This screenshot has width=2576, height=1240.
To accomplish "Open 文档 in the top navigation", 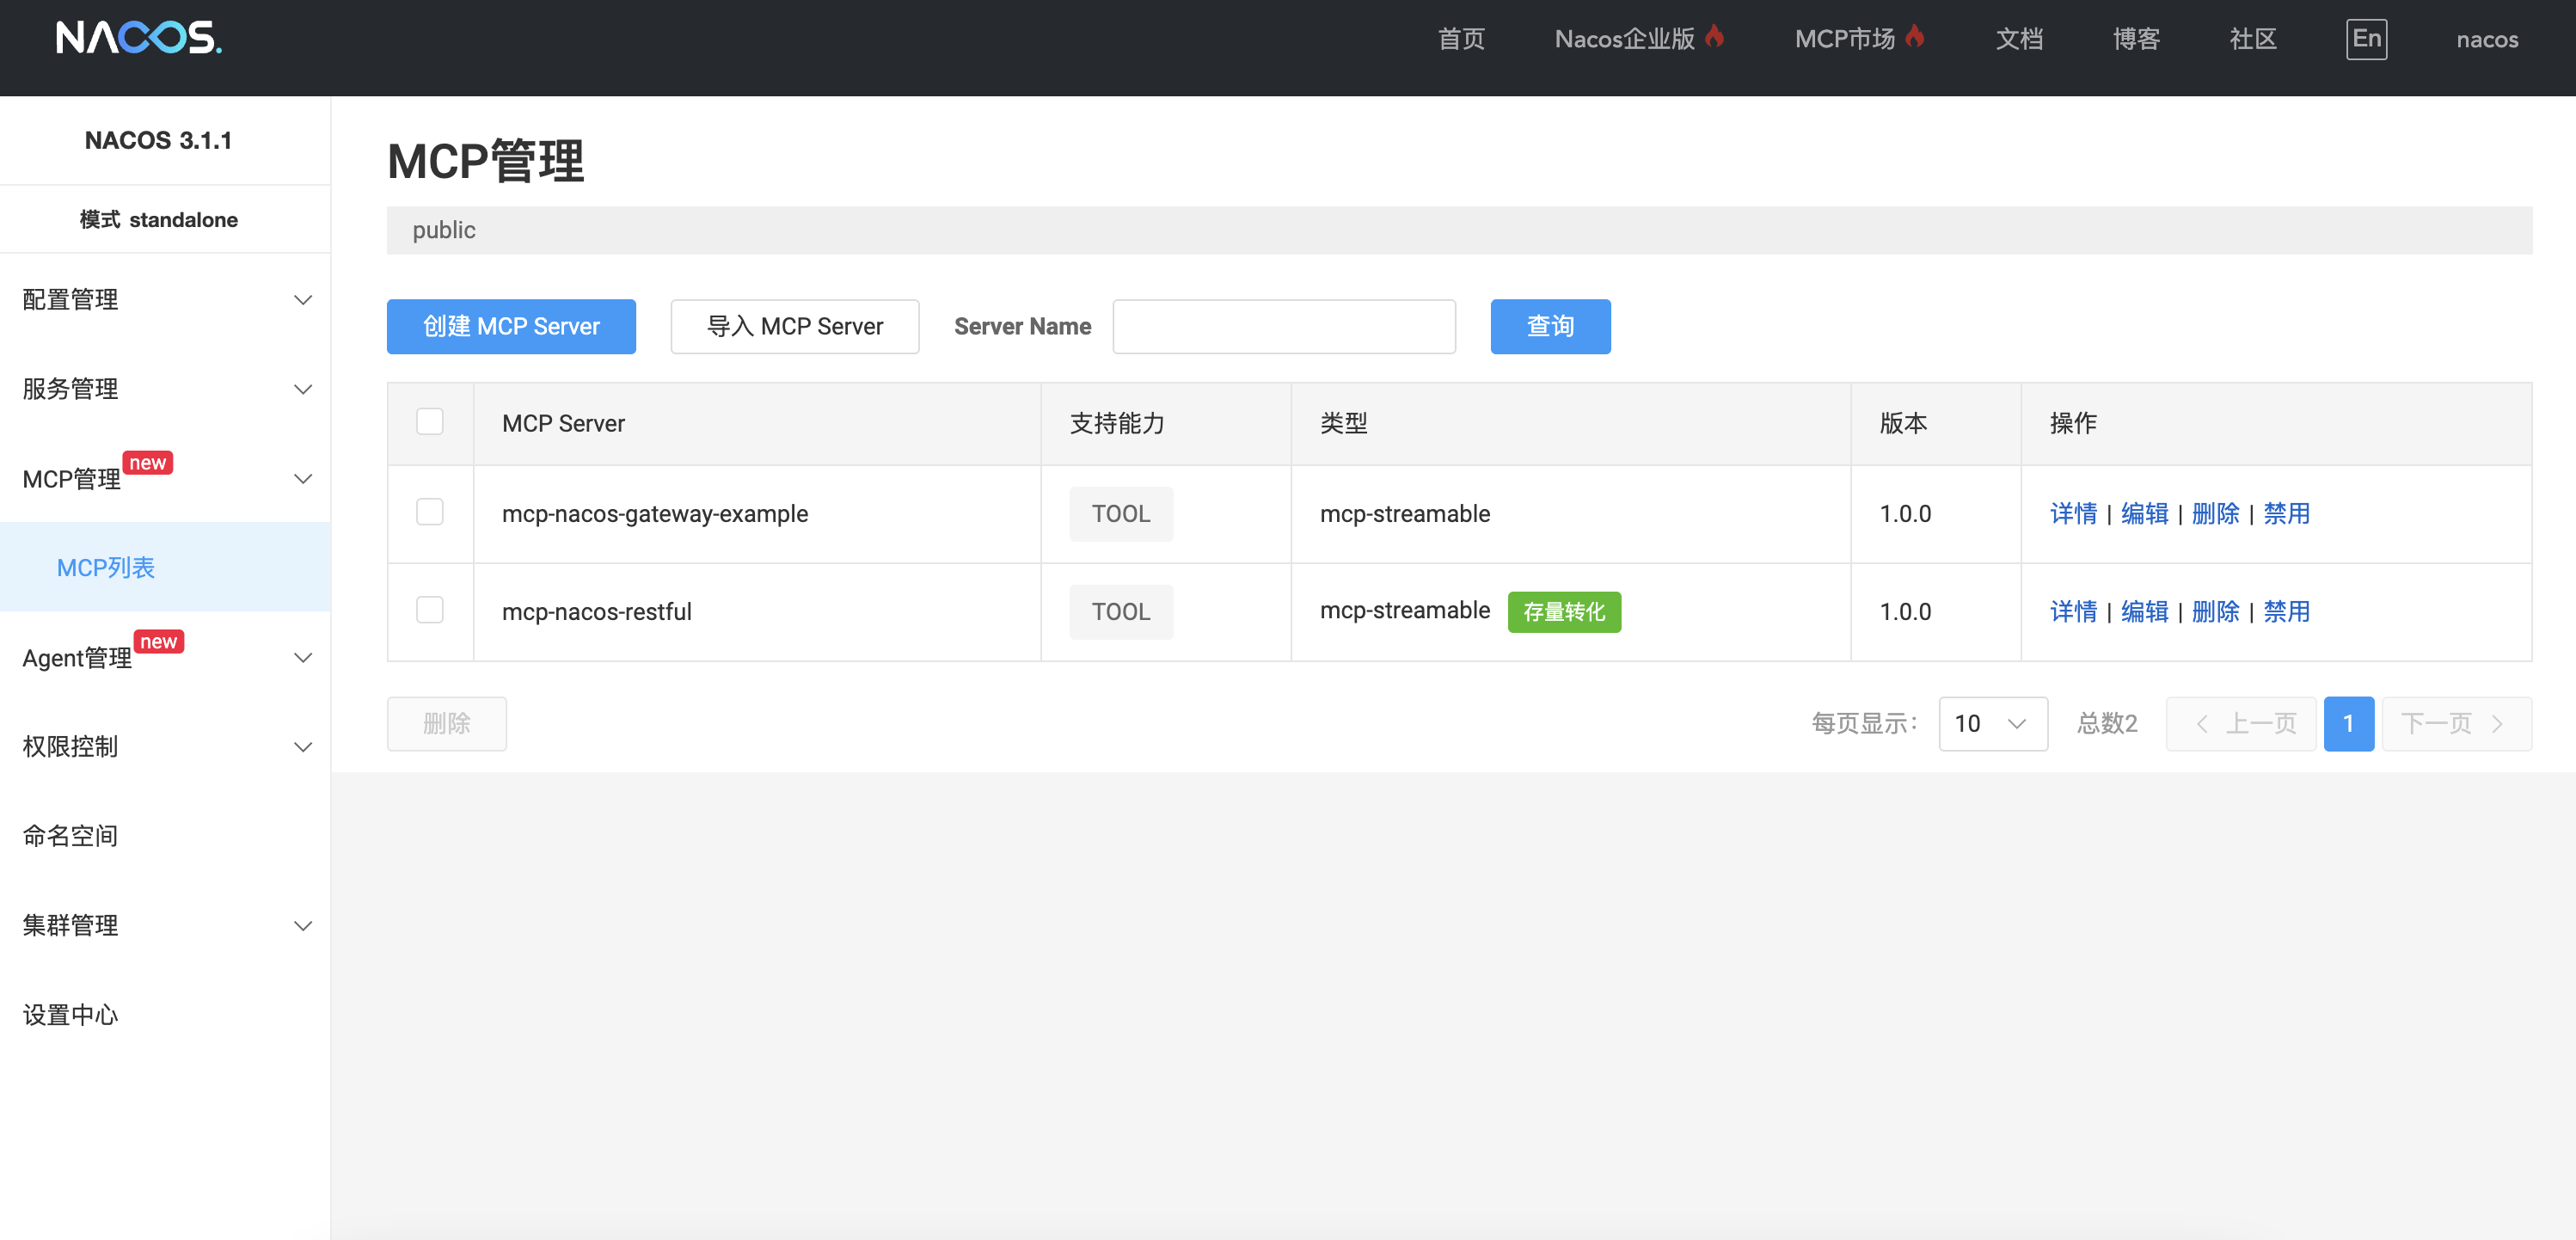I will 2019,39.
